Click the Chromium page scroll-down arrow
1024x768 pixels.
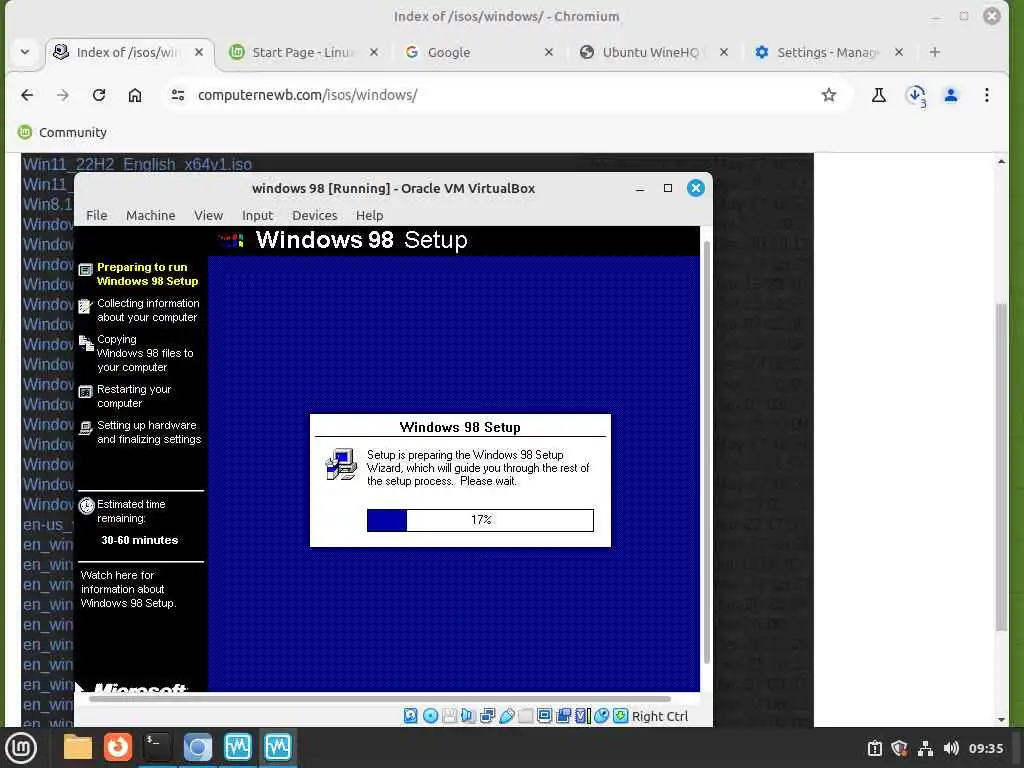[1002, 719]
